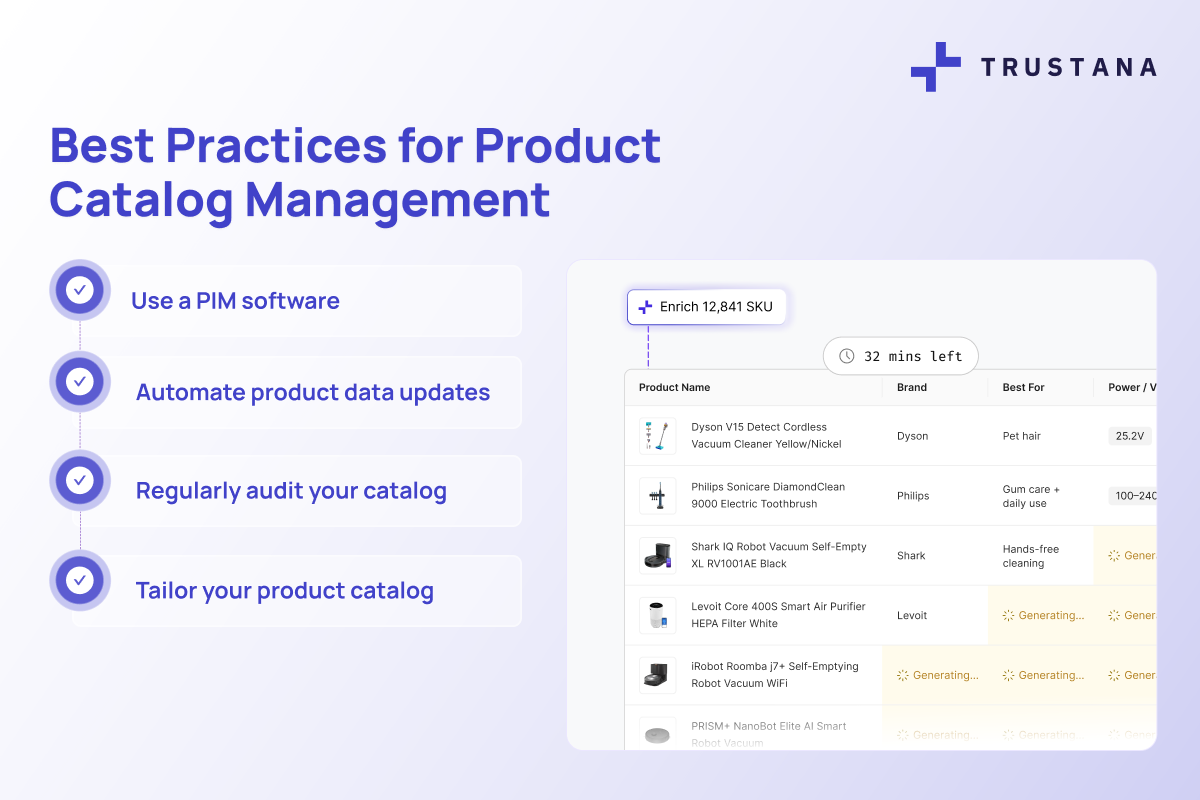Viewport: 1200px width, 800px height.
Task: Click the Shark IQ Robot Vacuum thumbnail
Action: click(658, 556)
